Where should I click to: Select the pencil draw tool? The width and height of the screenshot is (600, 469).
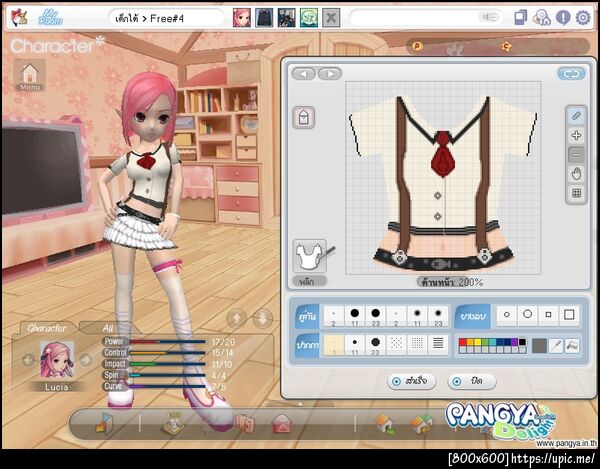pos(576,116)
